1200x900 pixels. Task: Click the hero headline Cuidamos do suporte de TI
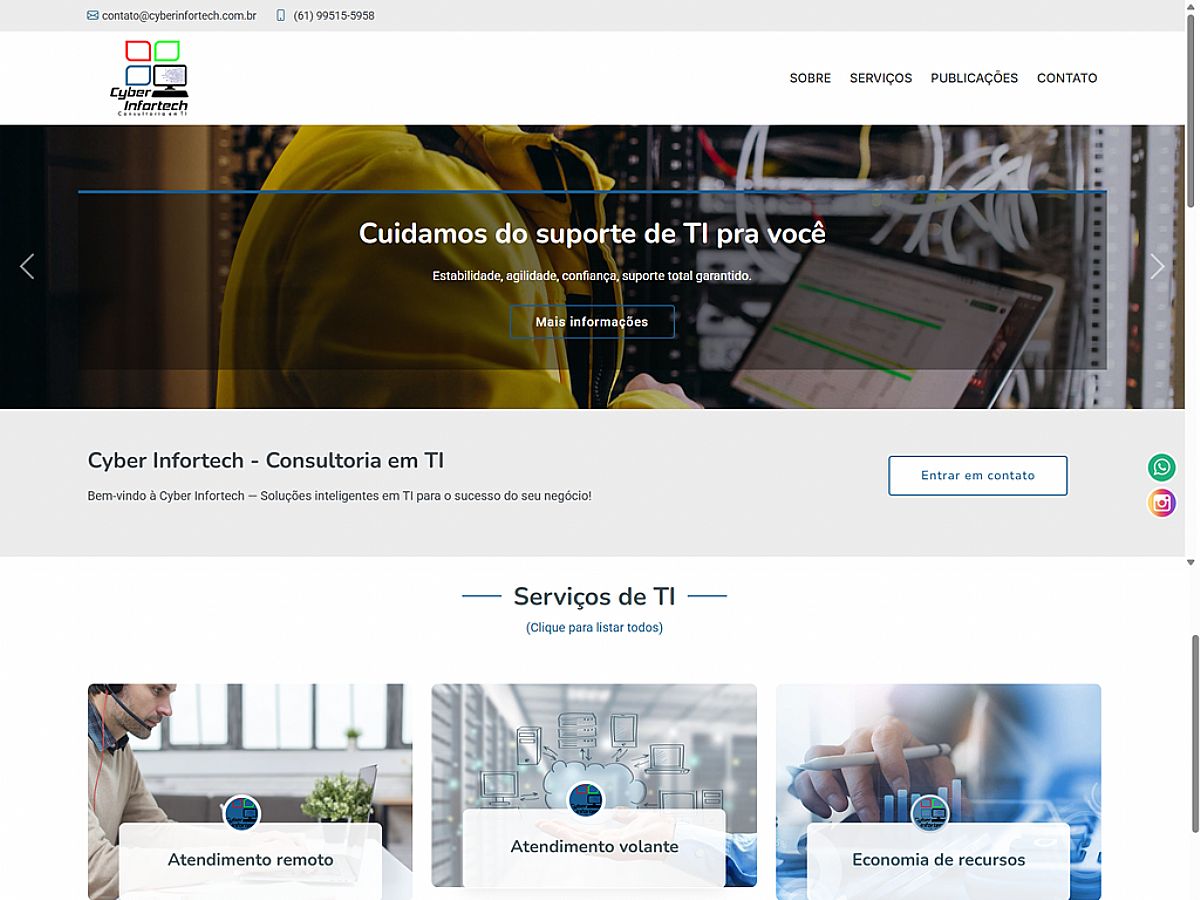click(x=592, y=233)
